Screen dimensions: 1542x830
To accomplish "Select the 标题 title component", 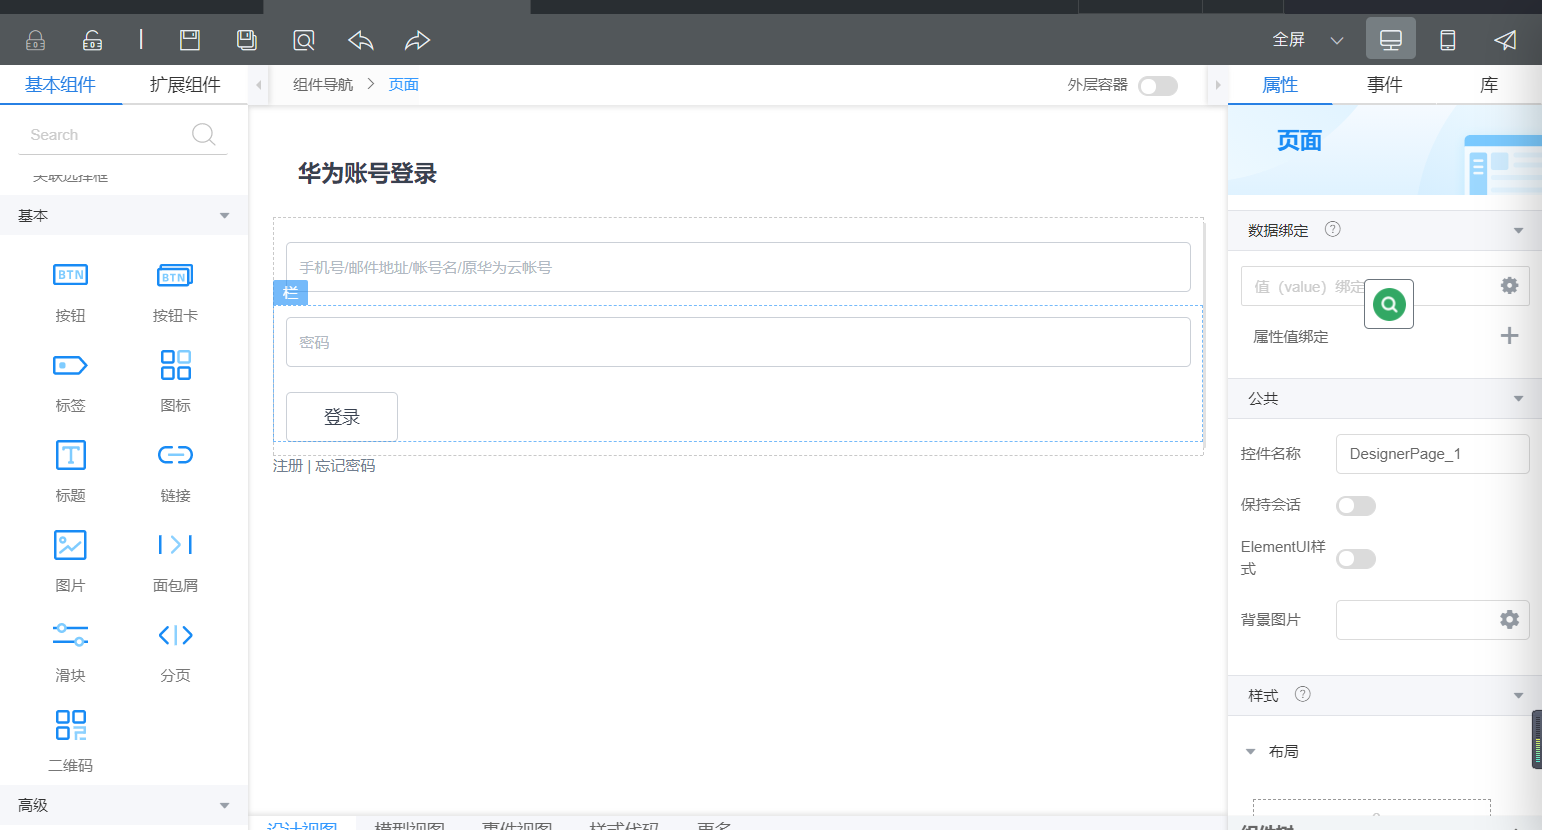I will tap(70, 472).
